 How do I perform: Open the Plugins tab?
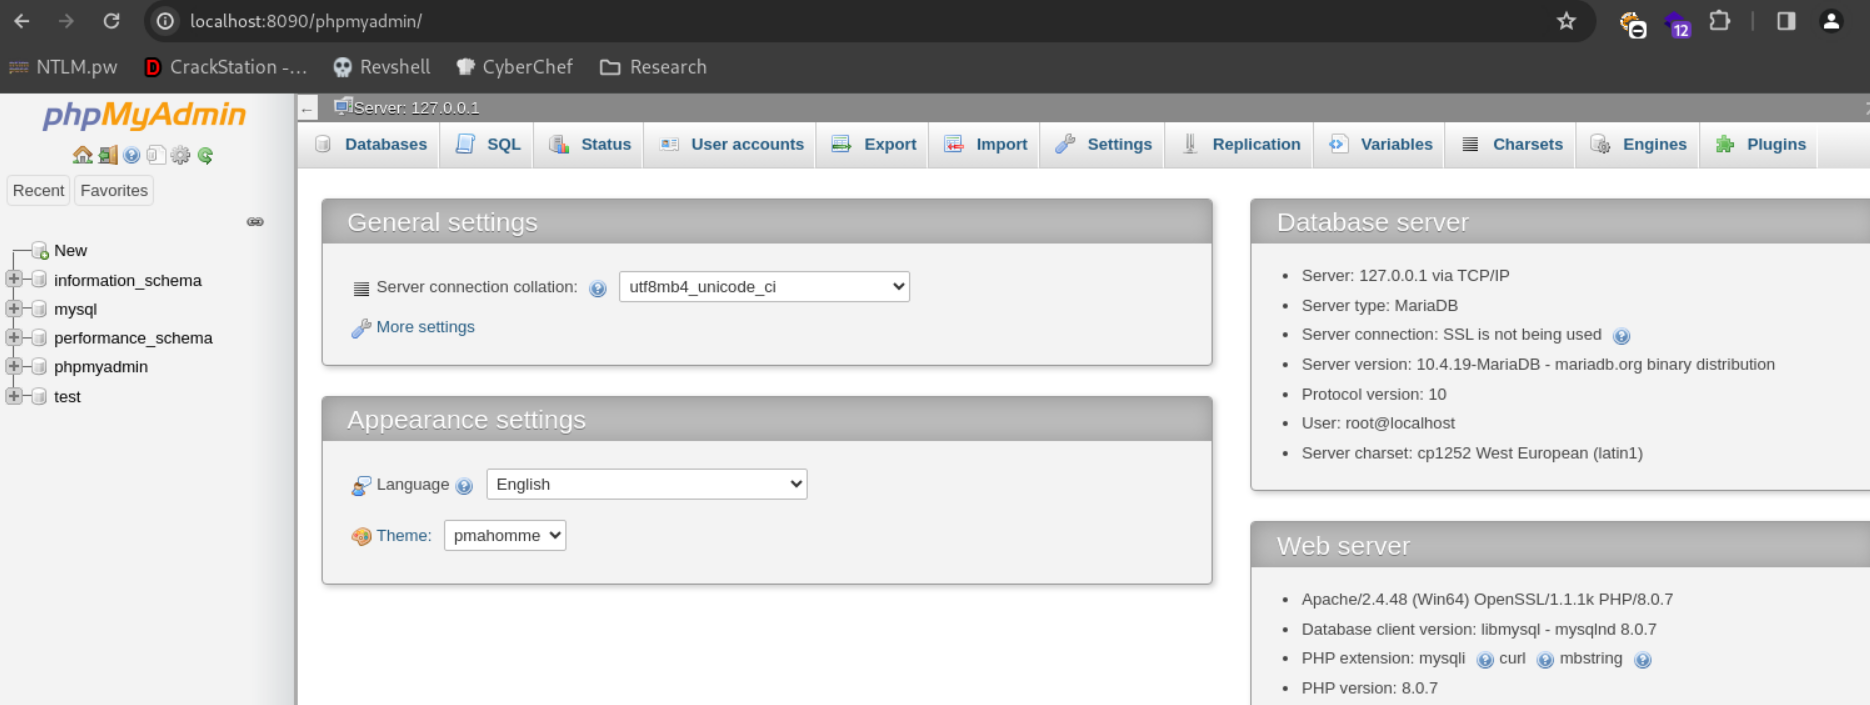pos(1760,144)
